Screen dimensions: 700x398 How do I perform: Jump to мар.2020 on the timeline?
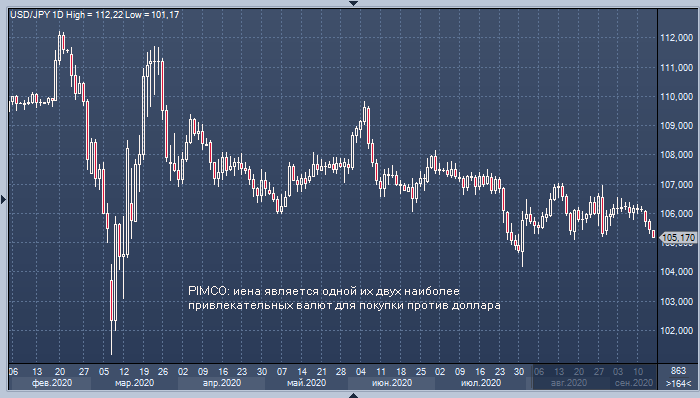134,383
